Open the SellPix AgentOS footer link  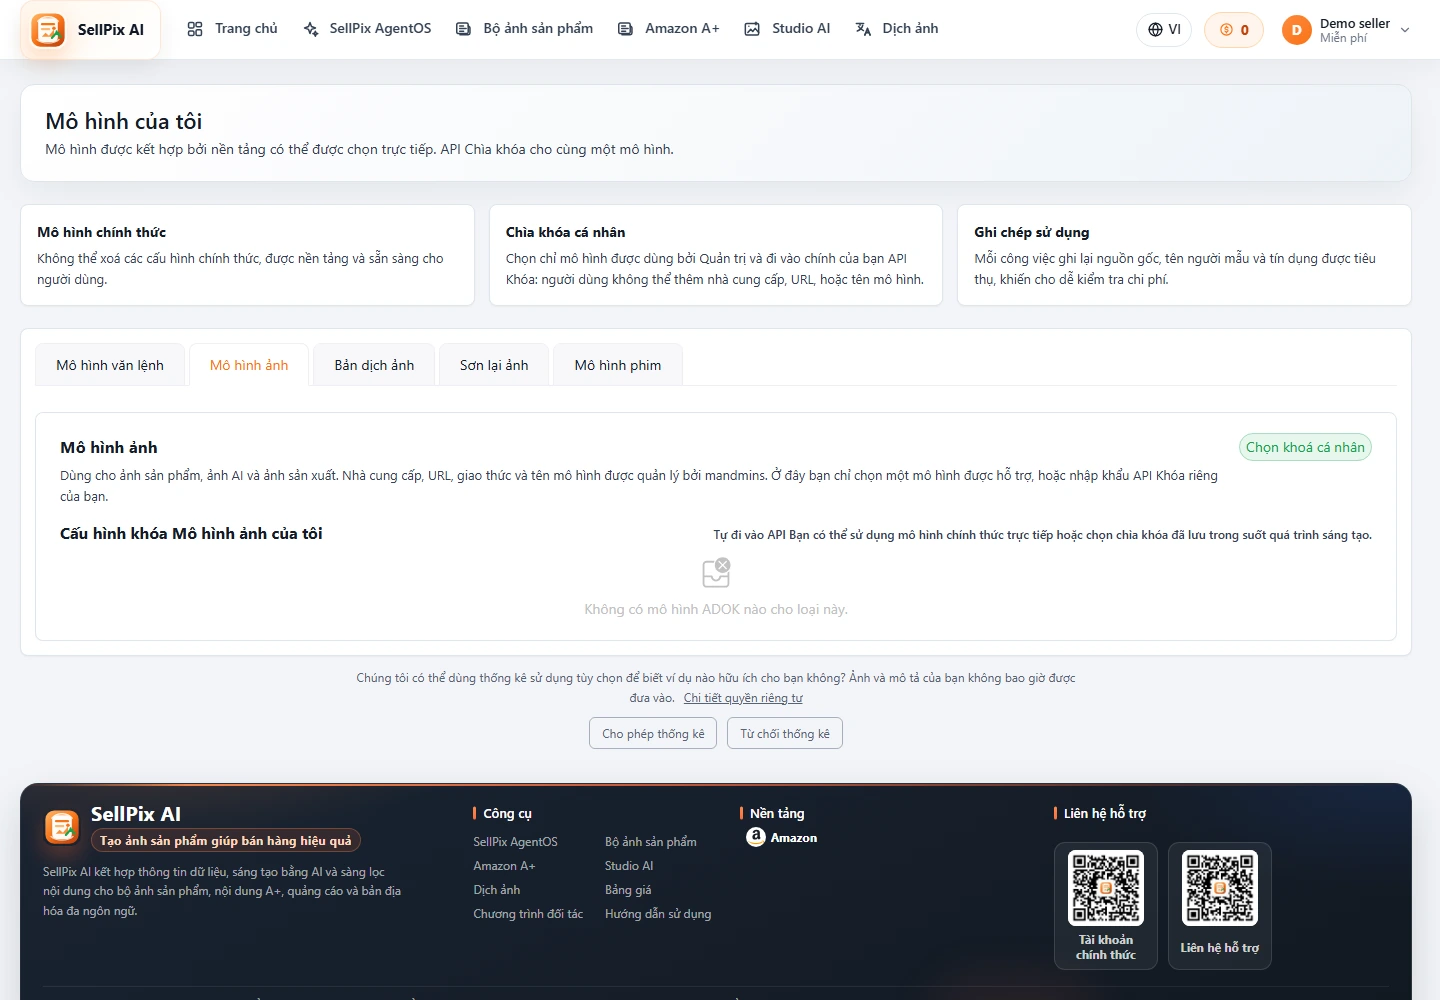tap(515, 842)
